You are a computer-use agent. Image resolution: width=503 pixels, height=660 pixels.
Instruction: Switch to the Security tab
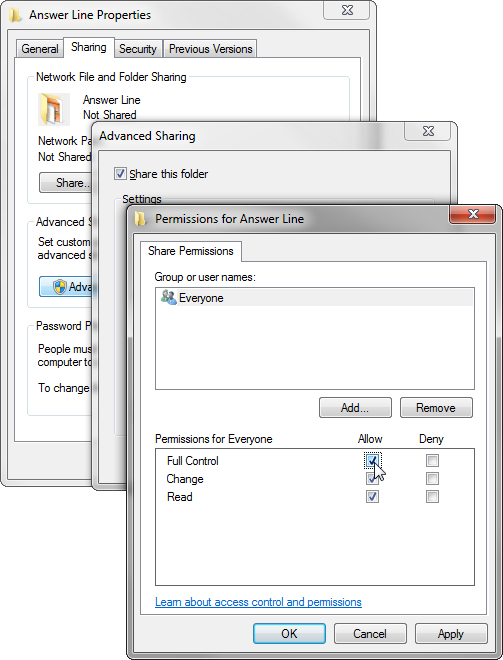[x=138, y=49]
